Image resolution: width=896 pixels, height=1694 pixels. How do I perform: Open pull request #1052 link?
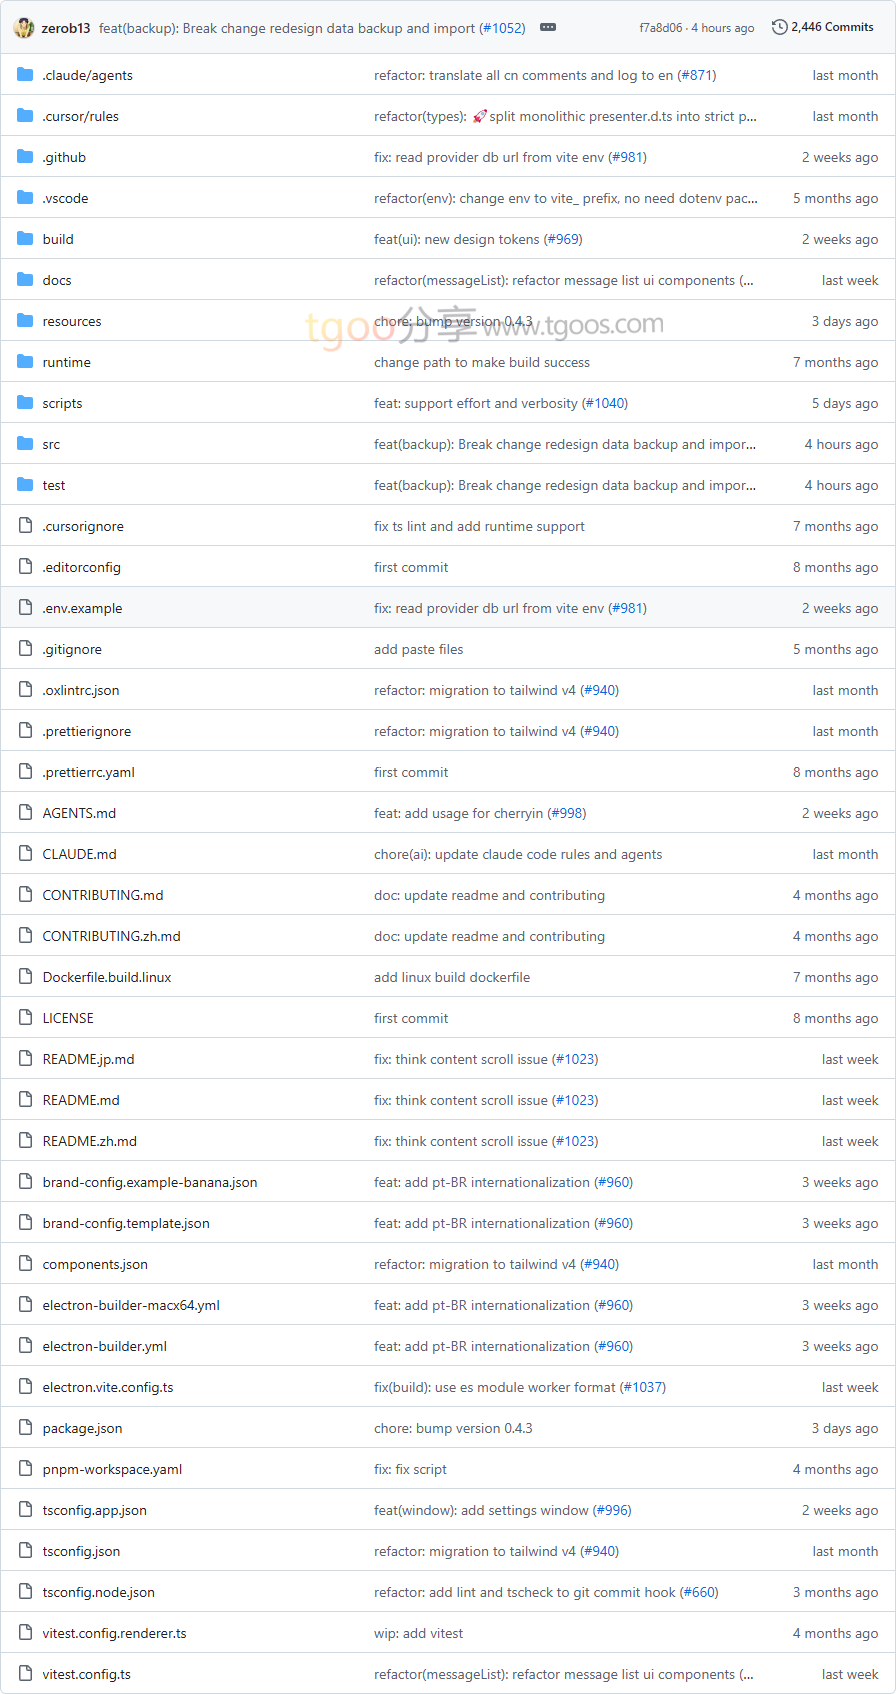[x=503, y=28]
